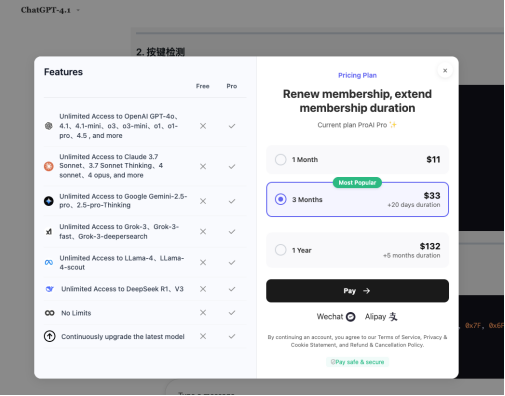Click the Pro checkmark in the OpenAI row
Viewport: 505px width, 396px height.
[x=232, y=126]
